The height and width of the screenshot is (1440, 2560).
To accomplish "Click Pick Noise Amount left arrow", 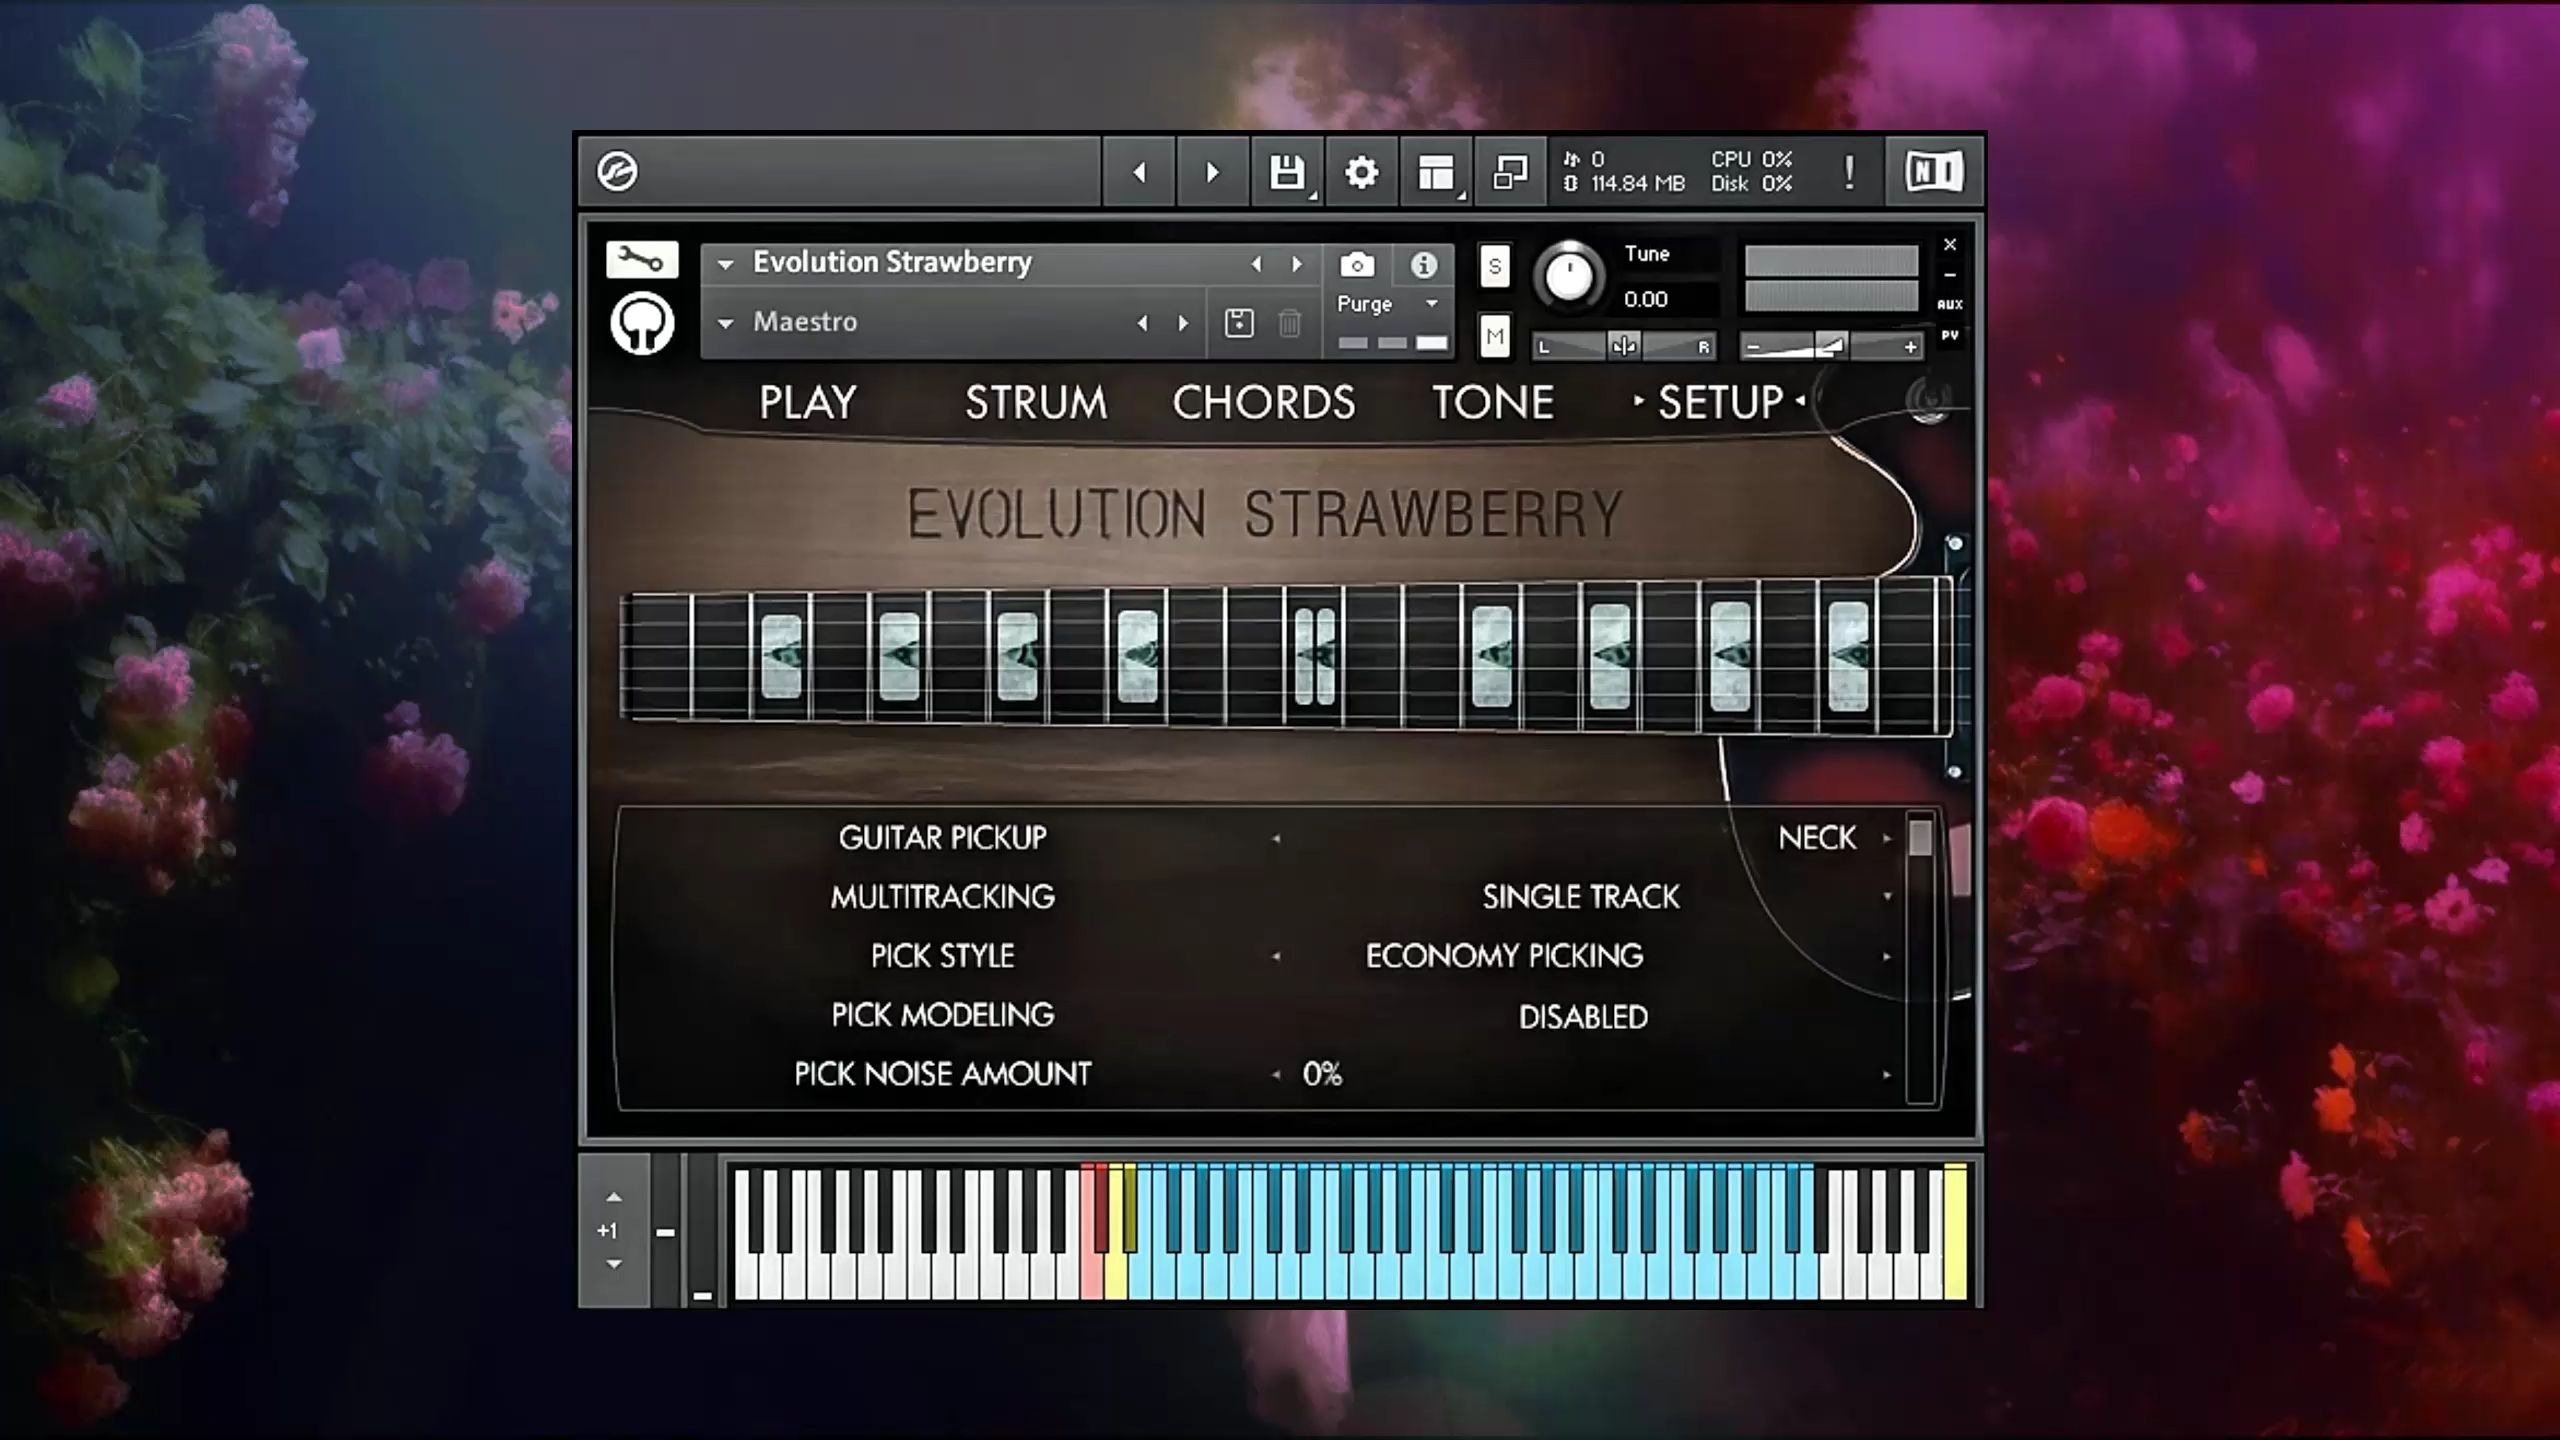I will pyautogui.click(x=1275, y=1075).
